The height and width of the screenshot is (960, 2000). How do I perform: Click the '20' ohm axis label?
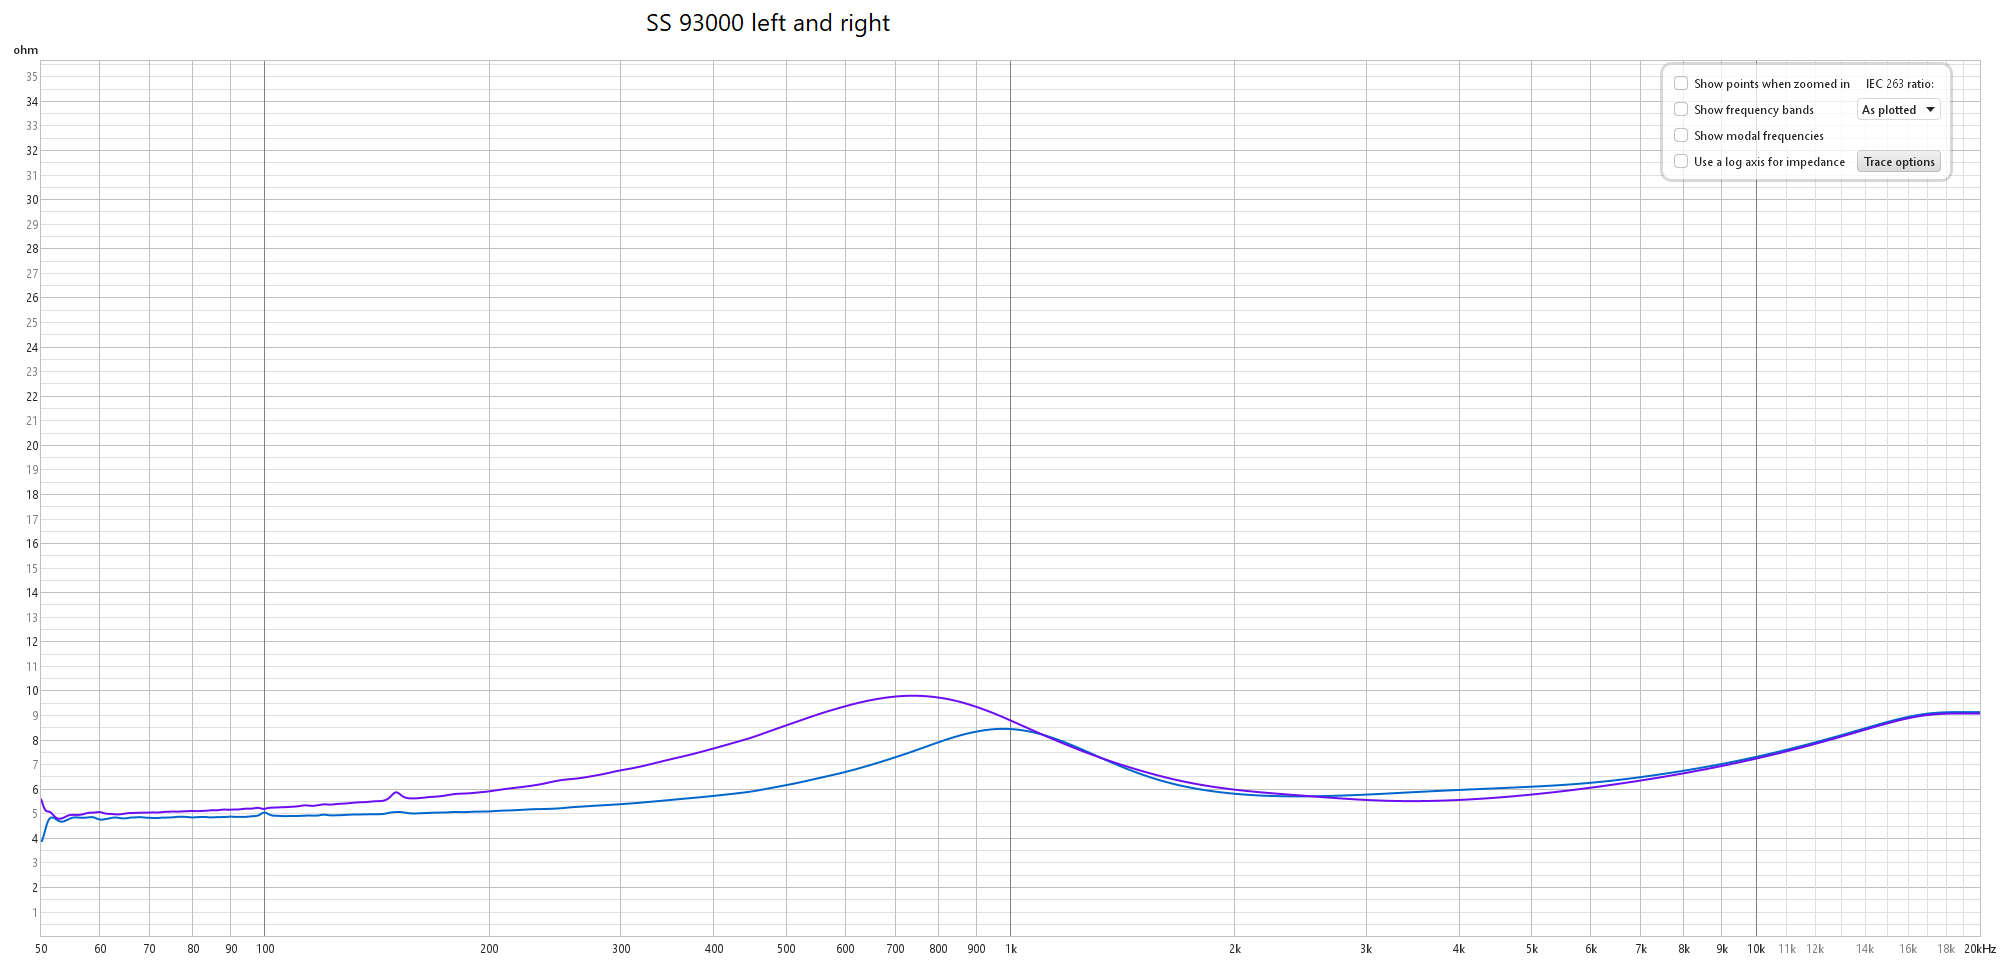pos(32,446)
